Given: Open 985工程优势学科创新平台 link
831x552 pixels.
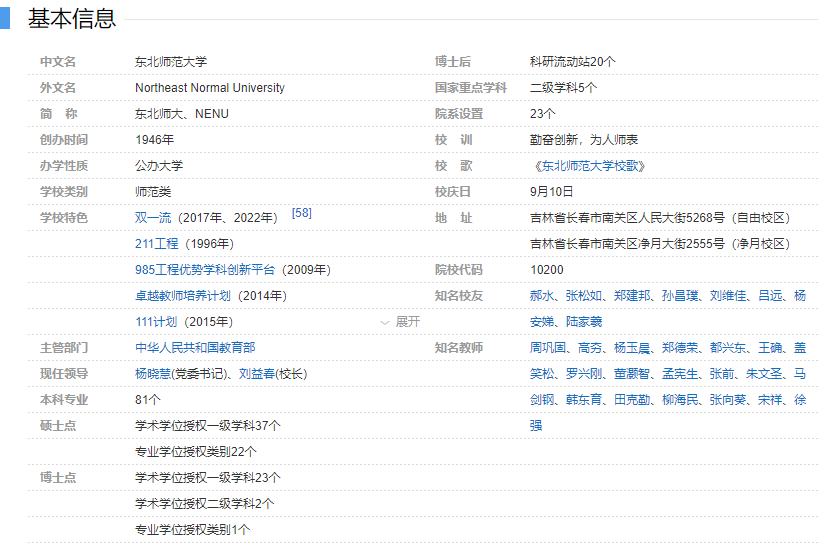Looking at the screenshot, I should pyautogui.click(x=206, y=270).
